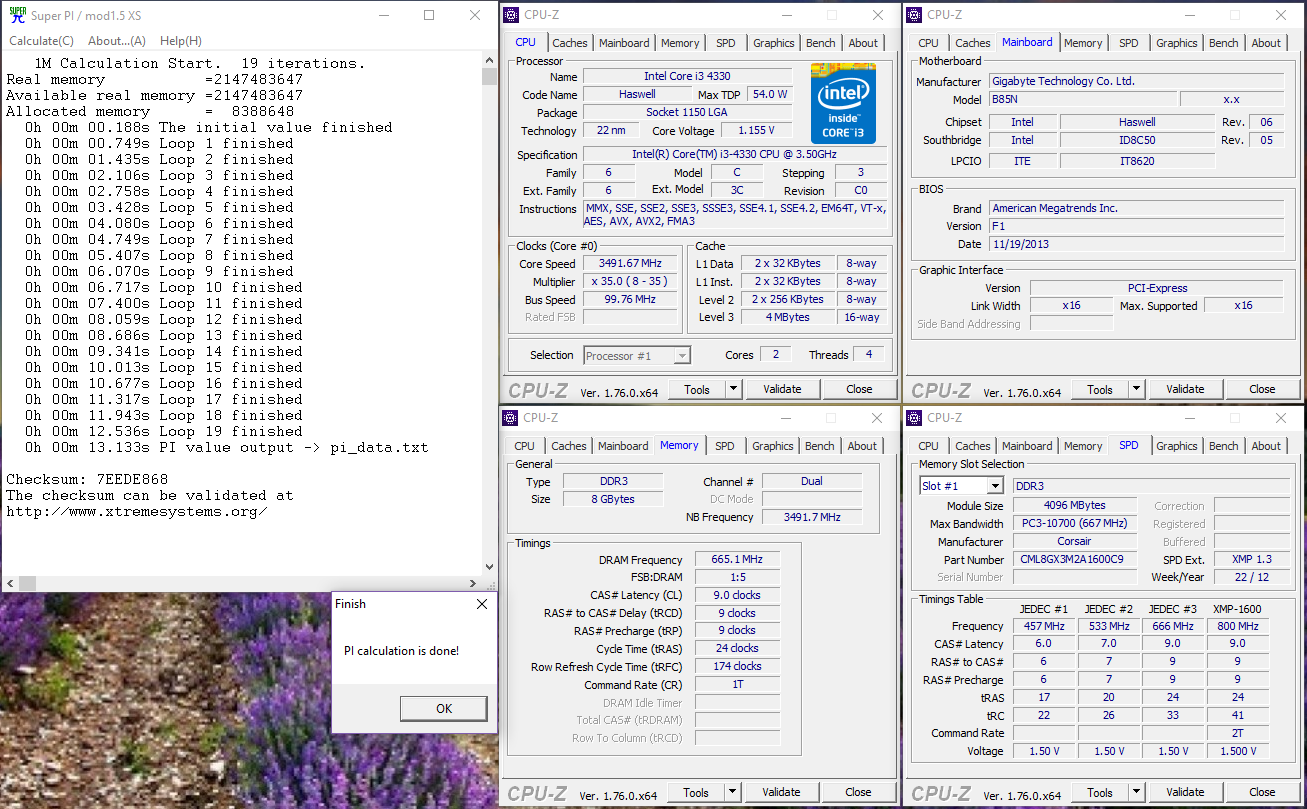1307x809 pixels.
Task: Click the CPU-Z icon of the SPD window
Action: (915, 418)
